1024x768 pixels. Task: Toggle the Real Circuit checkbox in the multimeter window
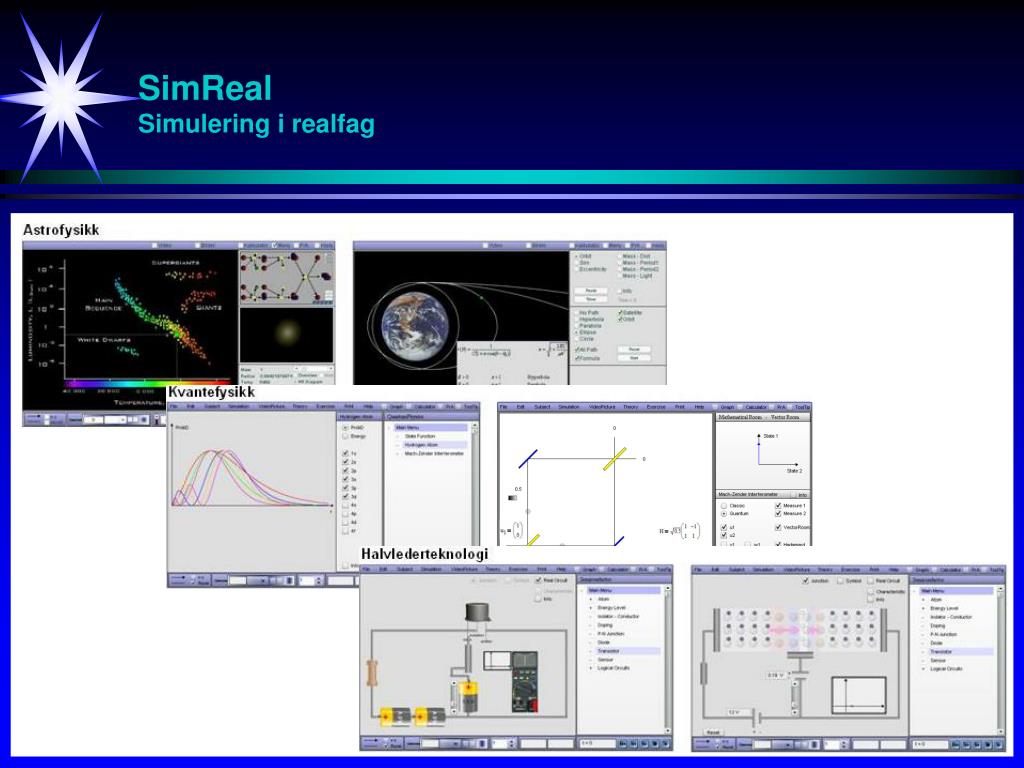(538, 580)
